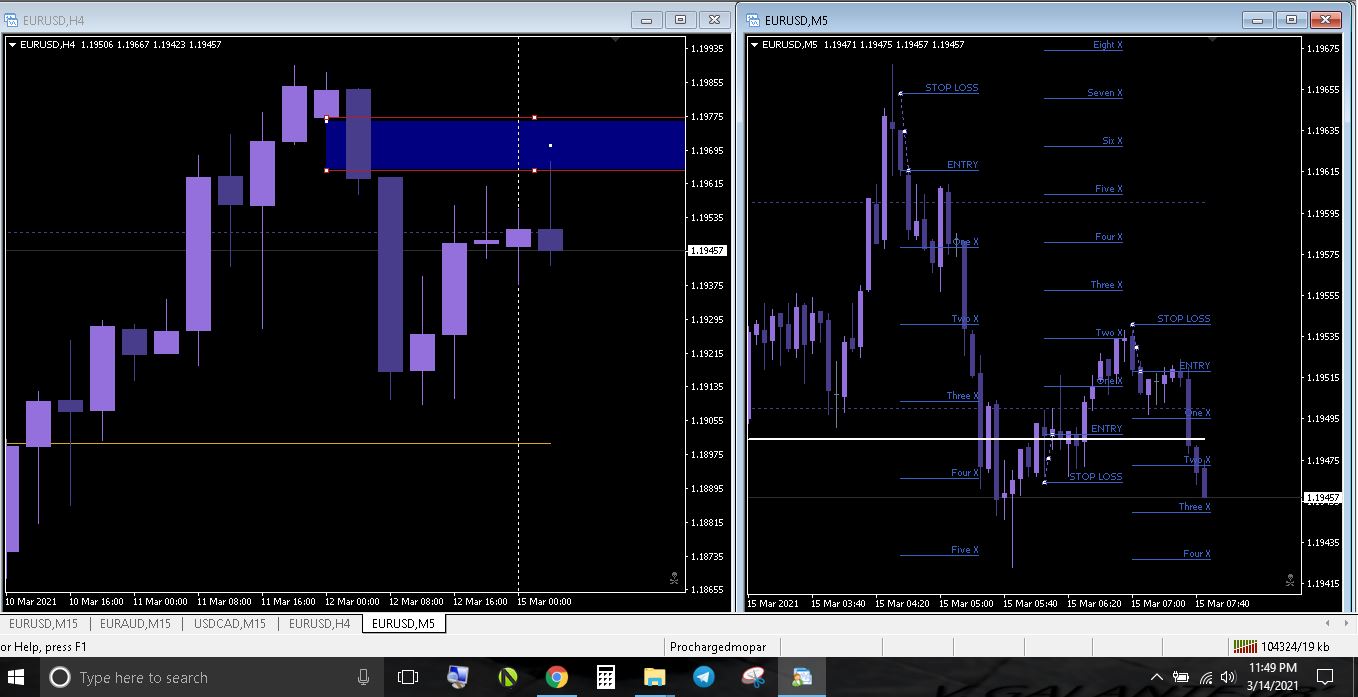Click the Eight X level label

[x=1107, y=45]
